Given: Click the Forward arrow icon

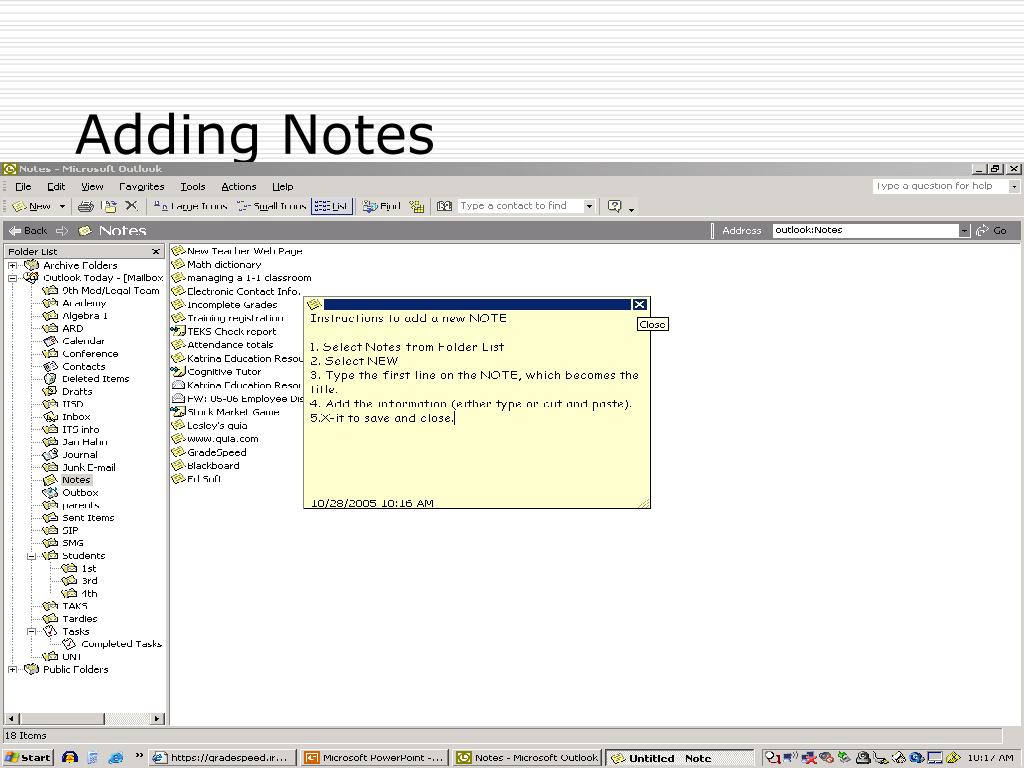Looking at the screenshot, I should point(62,231).
